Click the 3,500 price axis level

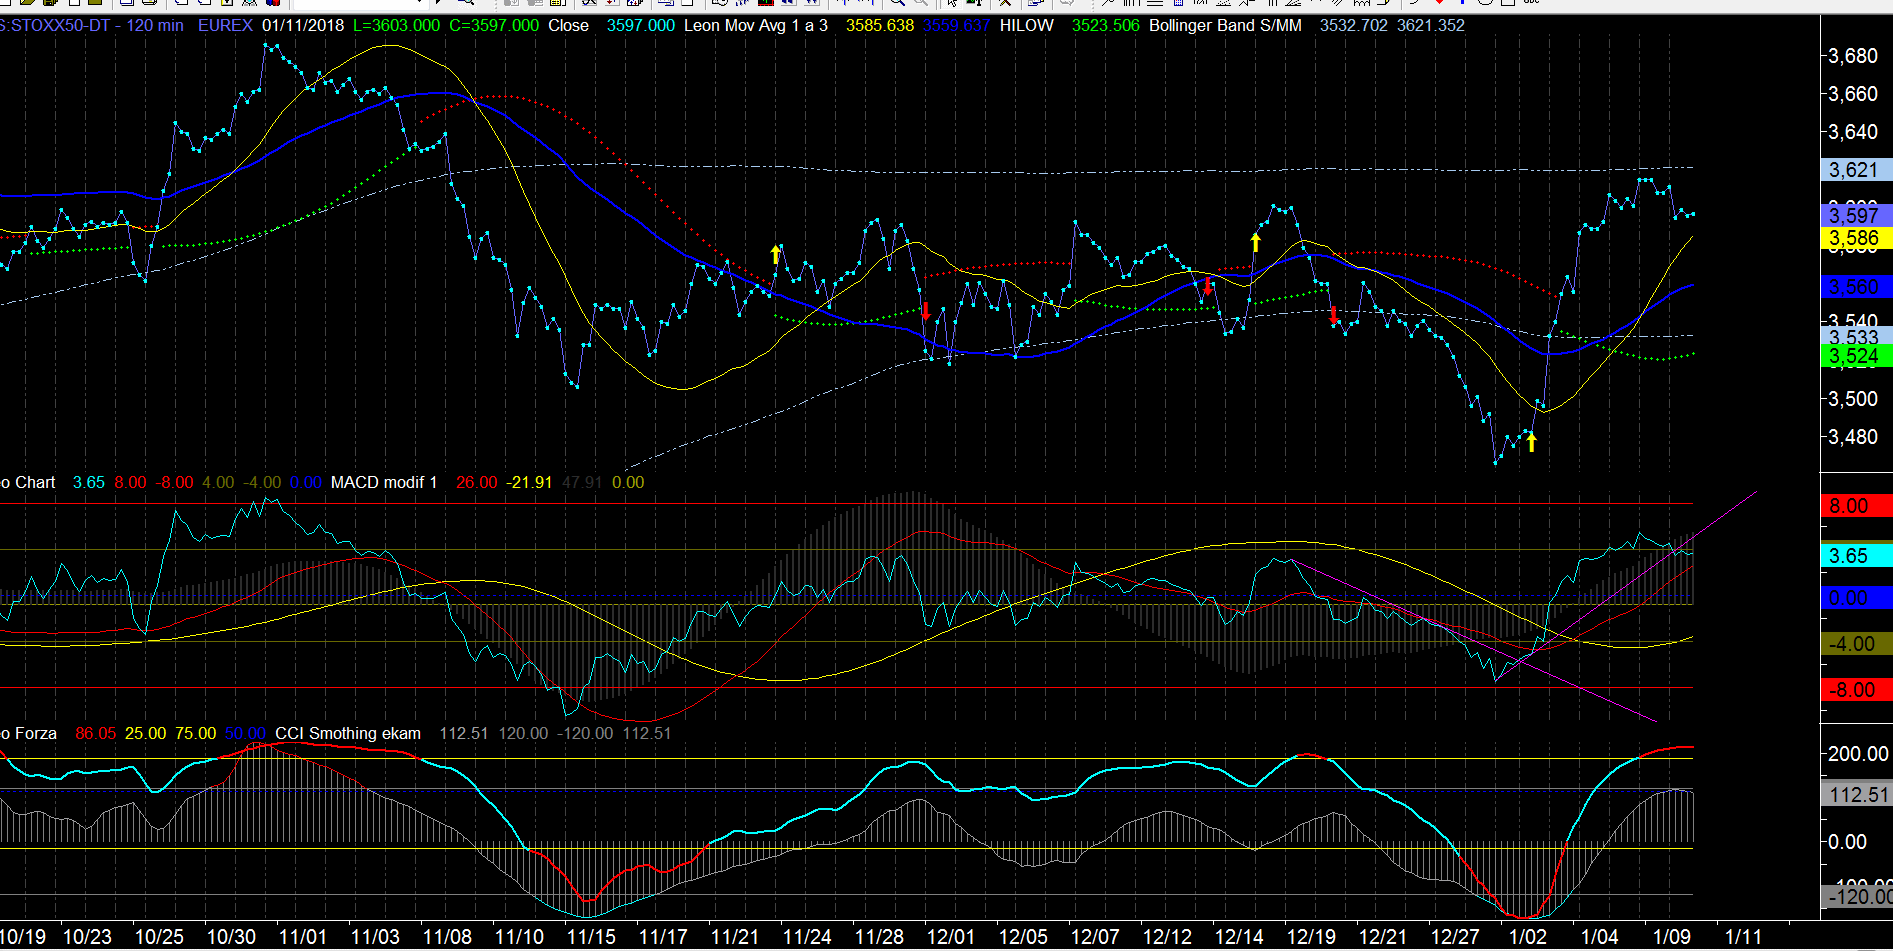coord(1853,399)
